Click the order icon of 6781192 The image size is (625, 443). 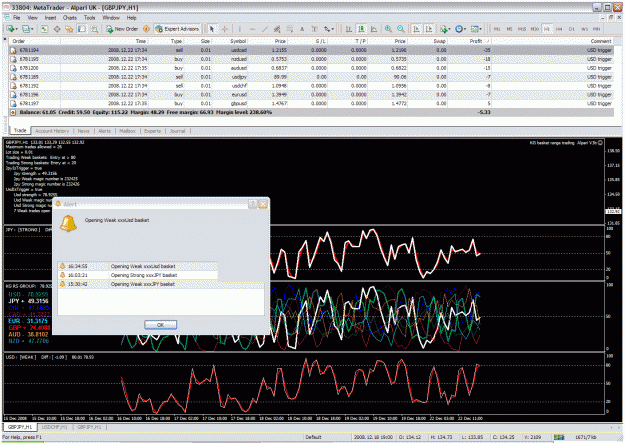[13, 86]
